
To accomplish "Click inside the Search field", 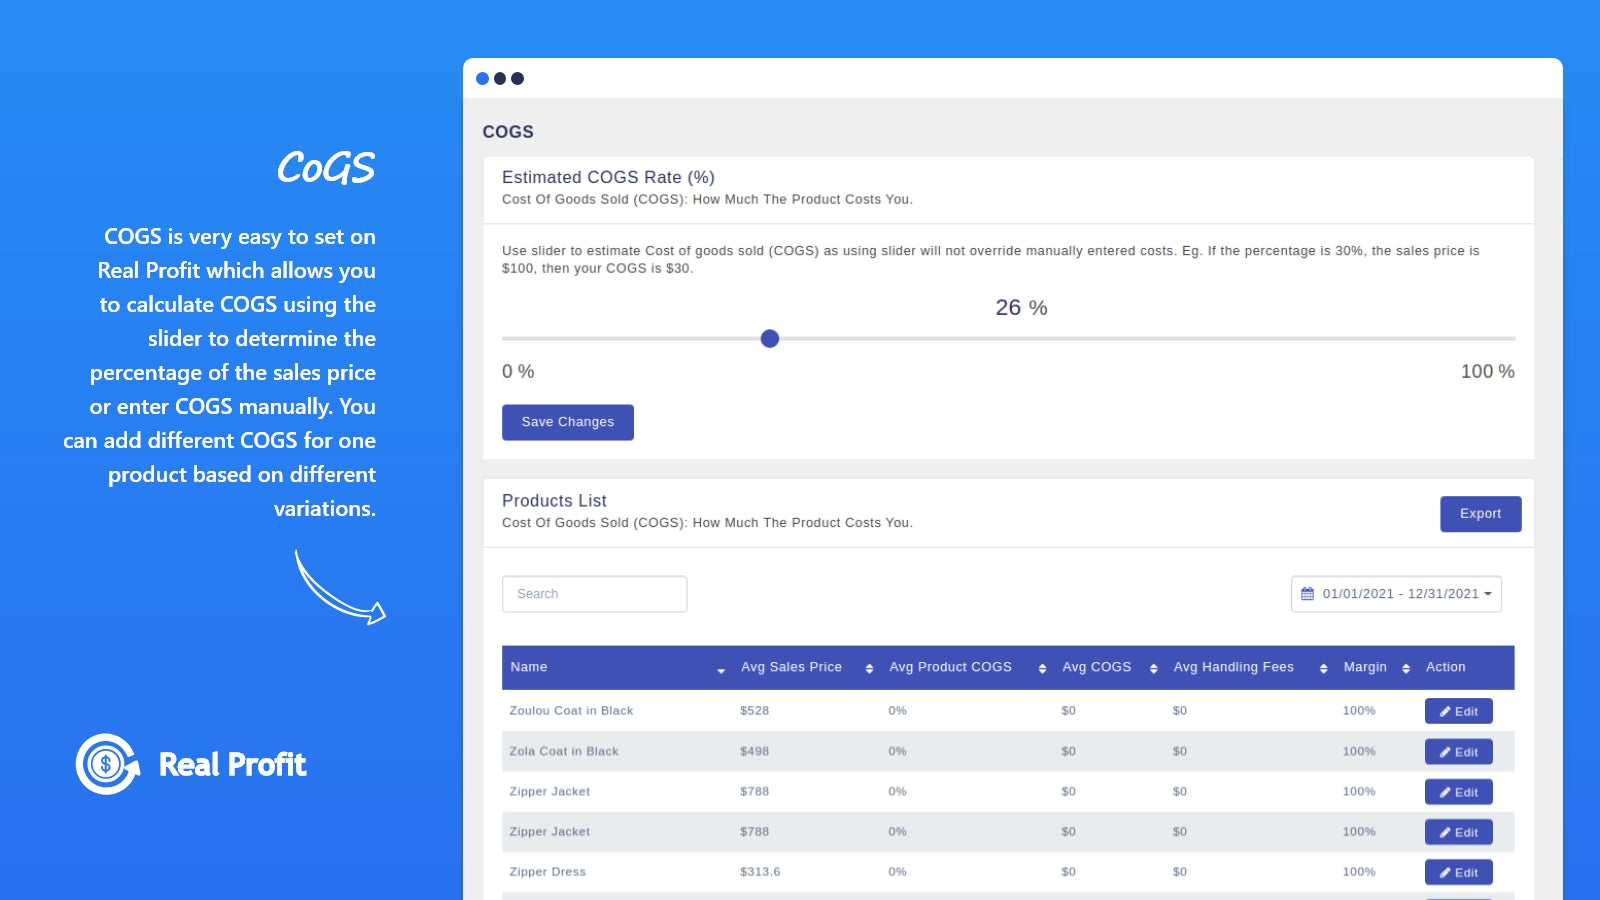I will pos(594,593).
